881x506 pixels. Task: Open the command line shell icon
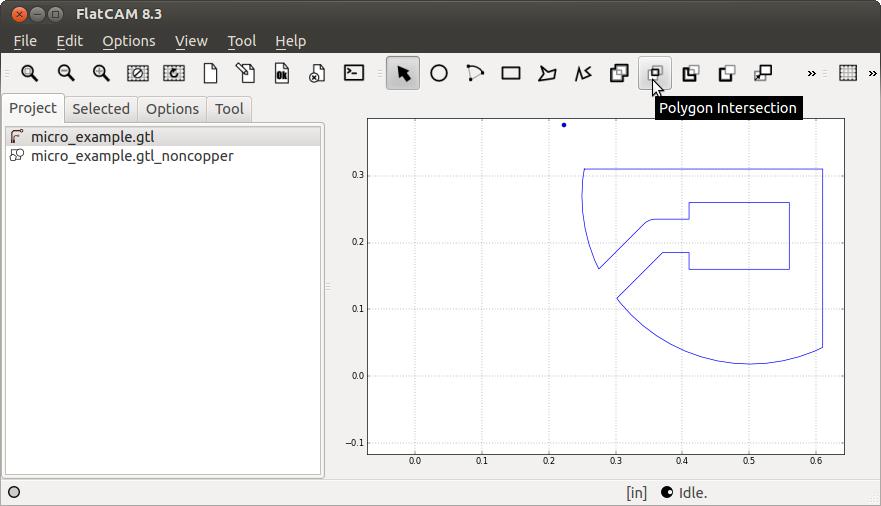353,73
